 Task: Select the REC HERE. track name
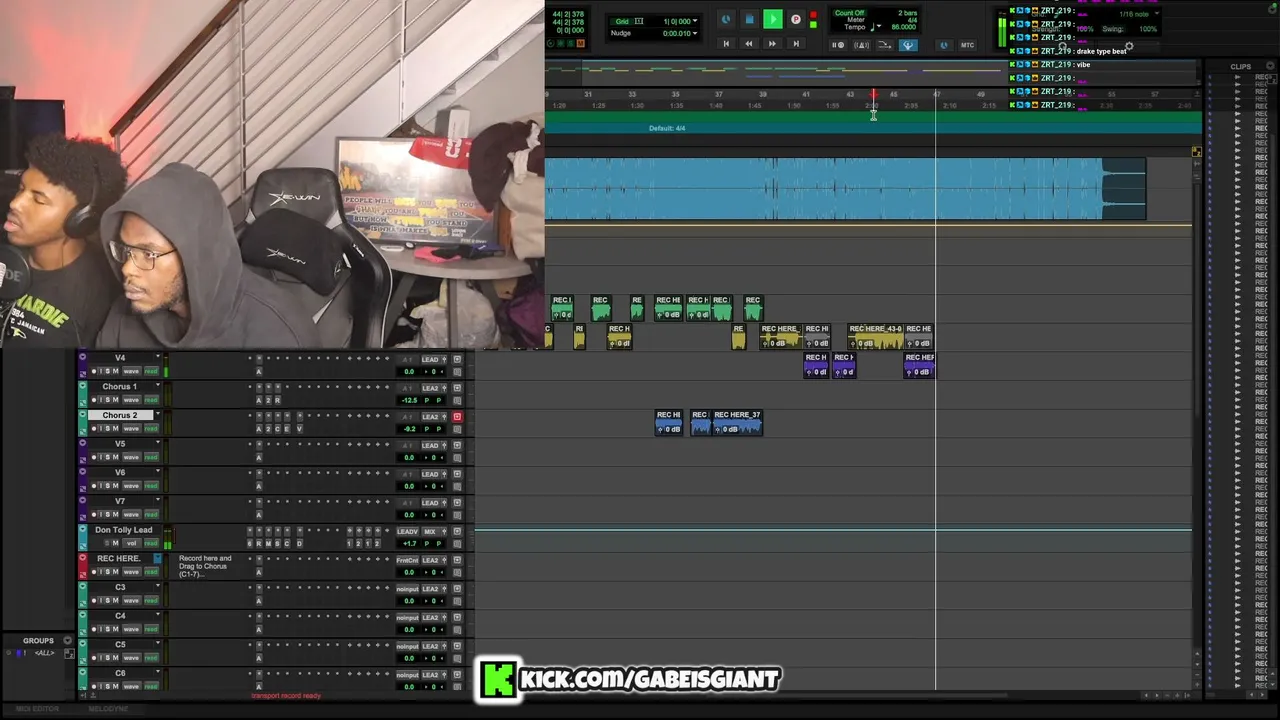coord(119,558)
